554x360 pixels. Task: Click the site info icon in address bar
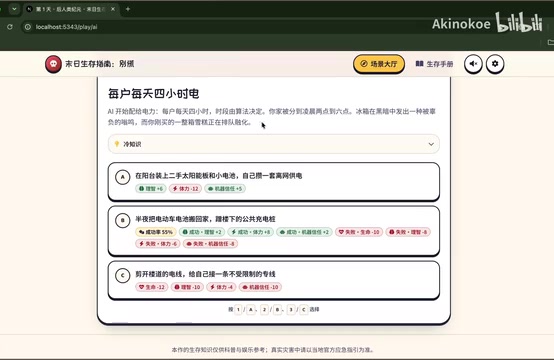[x=28, y=27]
